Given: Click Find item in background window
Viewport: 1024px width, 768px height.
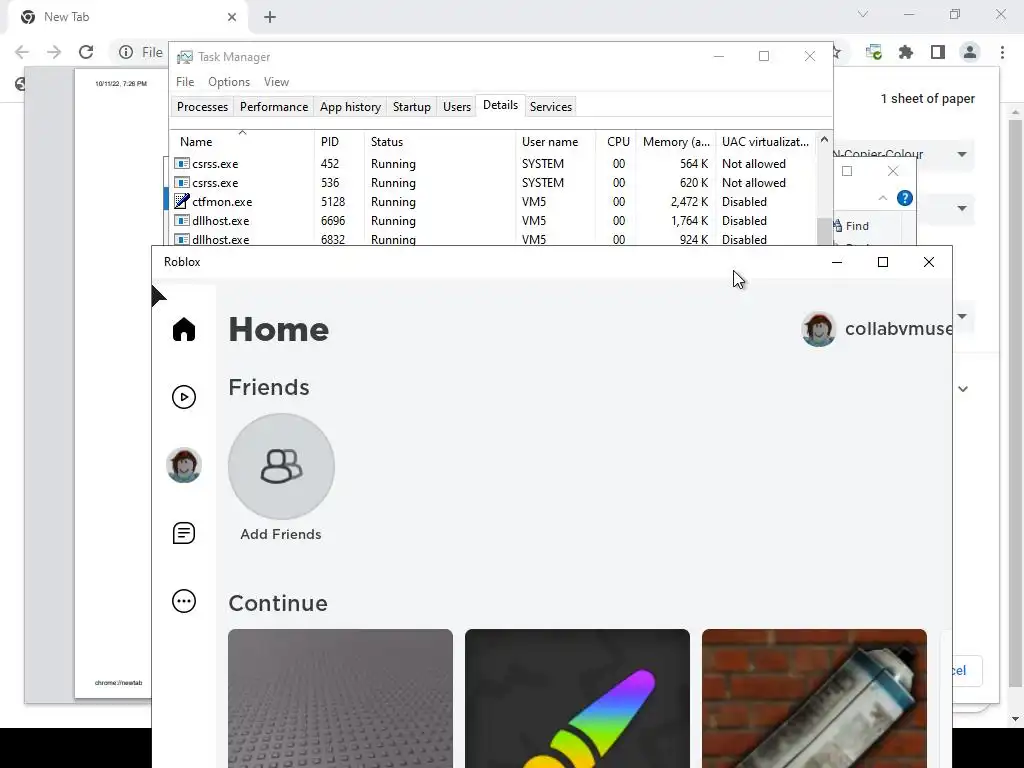Looking at the screenshot, I should (851, 226).
